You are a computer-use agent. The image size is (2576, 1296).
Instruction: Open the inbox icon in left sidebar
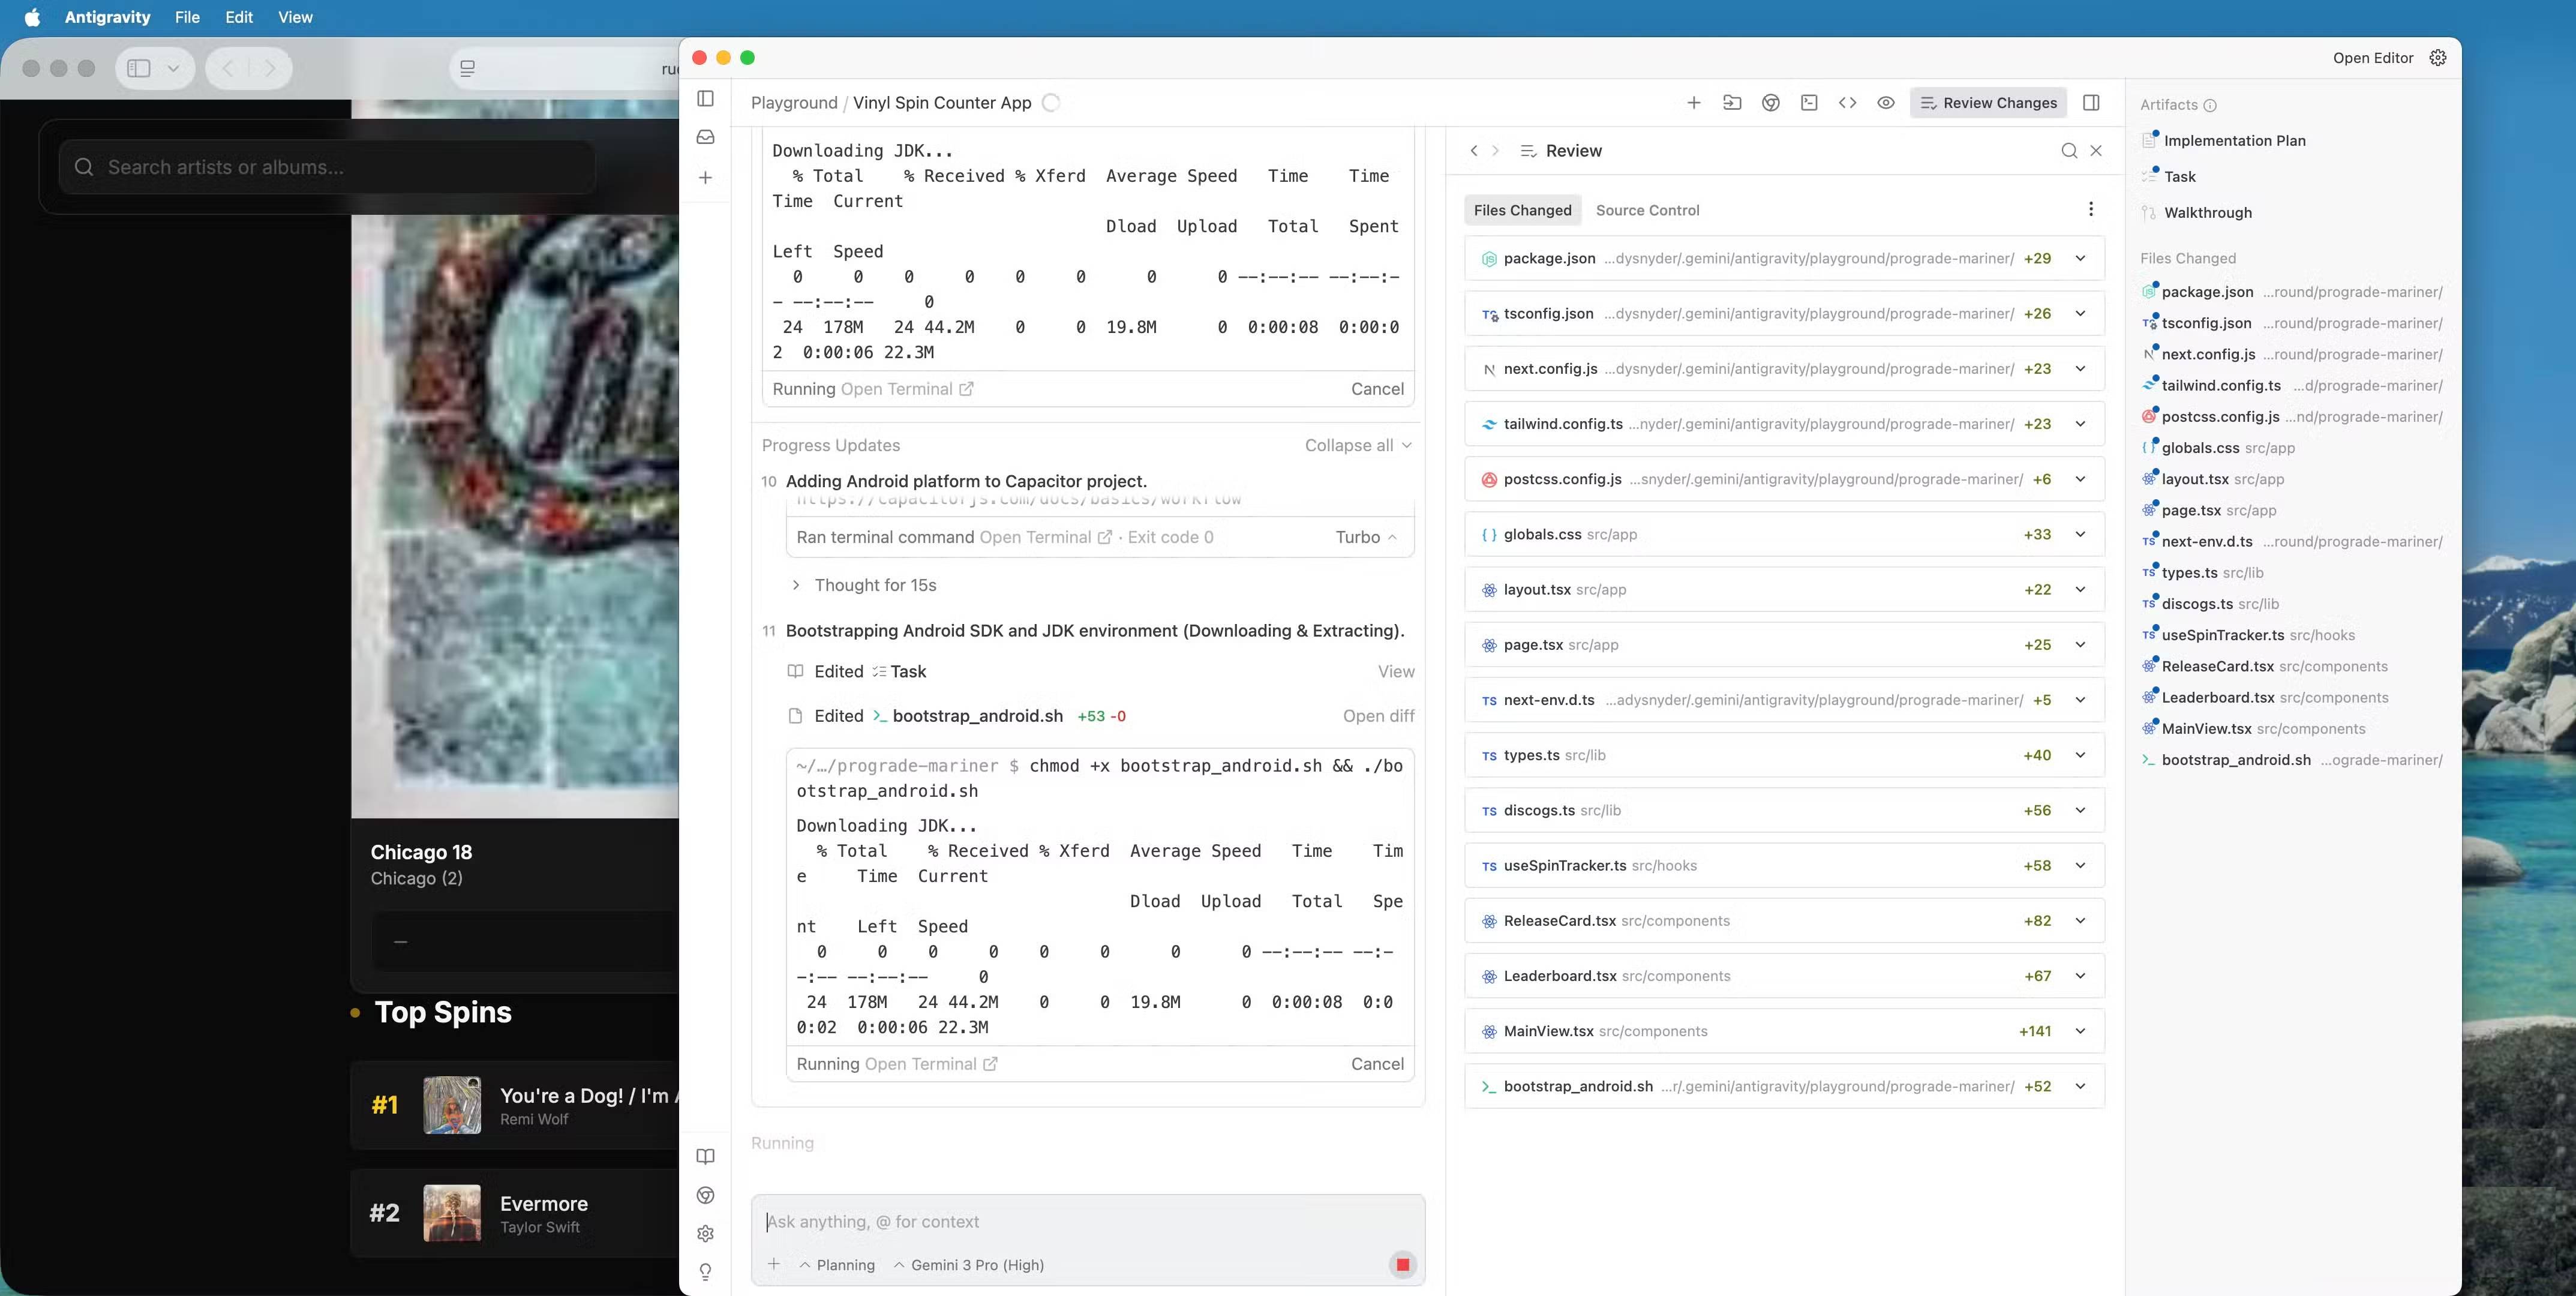click(x=705, y=137)
